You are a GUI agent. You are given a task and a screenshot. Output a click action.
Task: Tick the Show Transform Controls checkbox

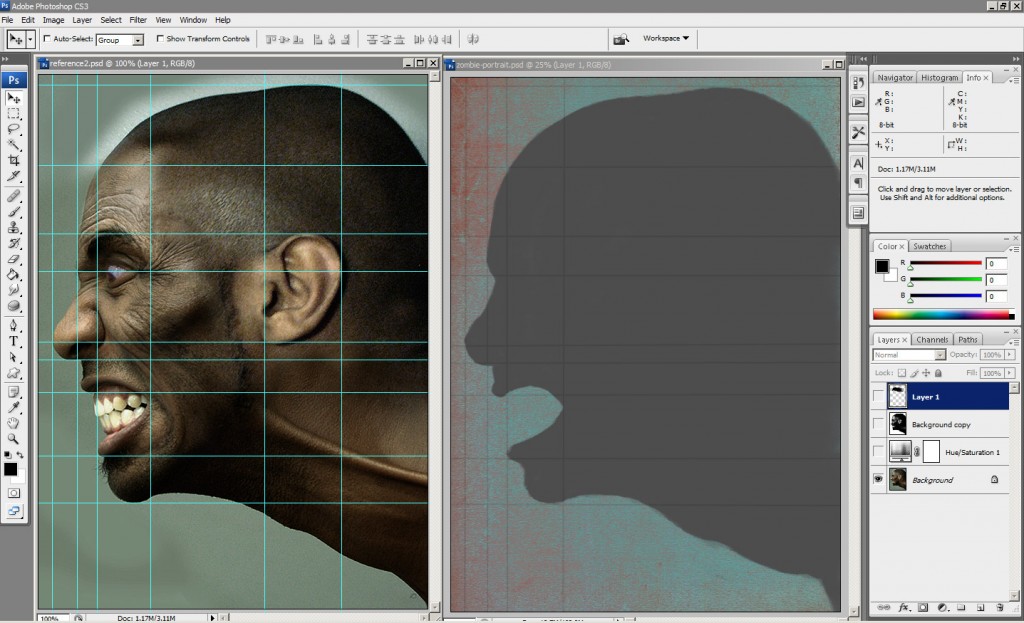(x=160, y=39)
